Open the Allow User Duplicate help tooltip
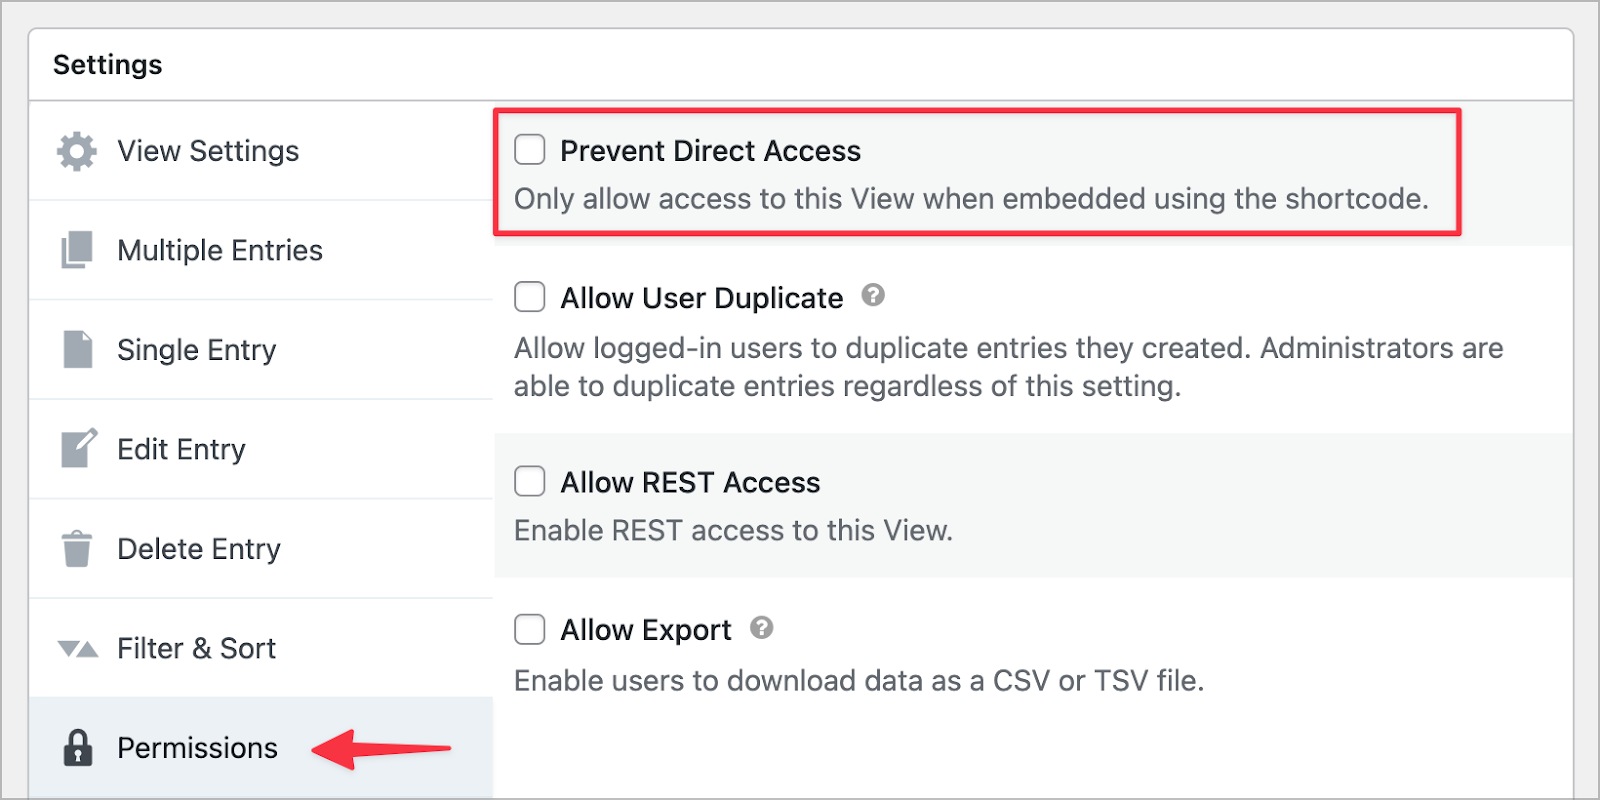 pyautogui.click(x=871, y=295)
